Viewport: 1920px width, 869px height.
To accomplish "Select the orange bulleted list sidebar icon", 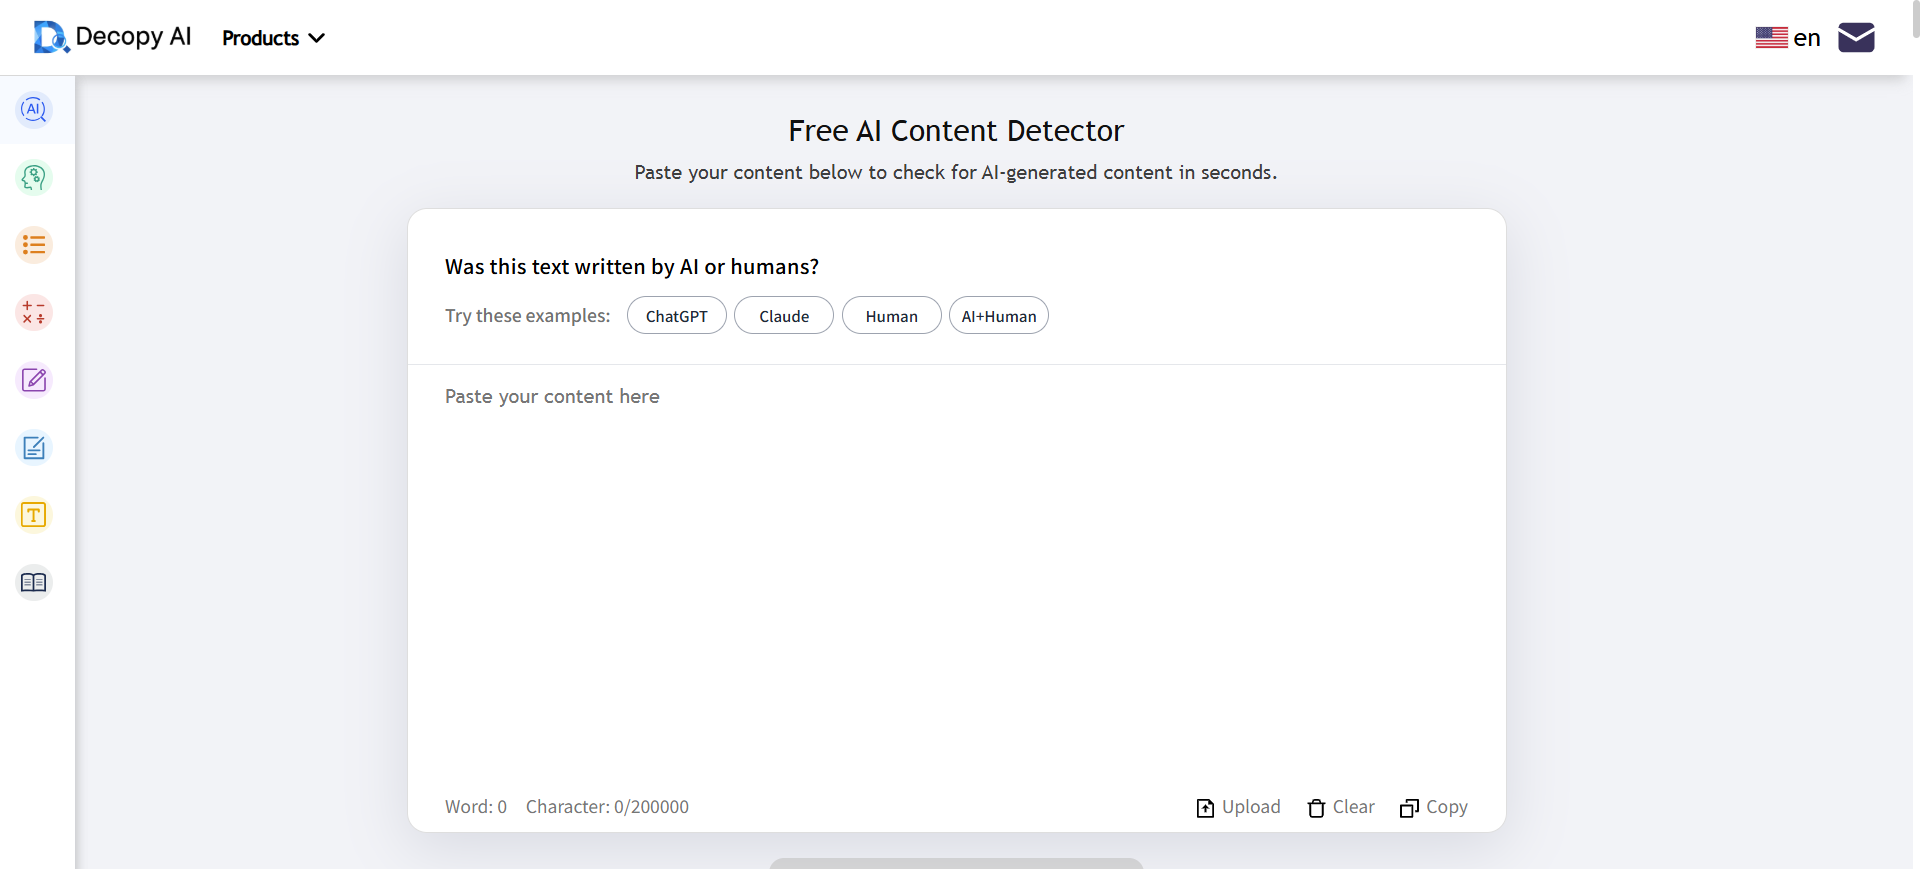I will [x=34, y=245].
